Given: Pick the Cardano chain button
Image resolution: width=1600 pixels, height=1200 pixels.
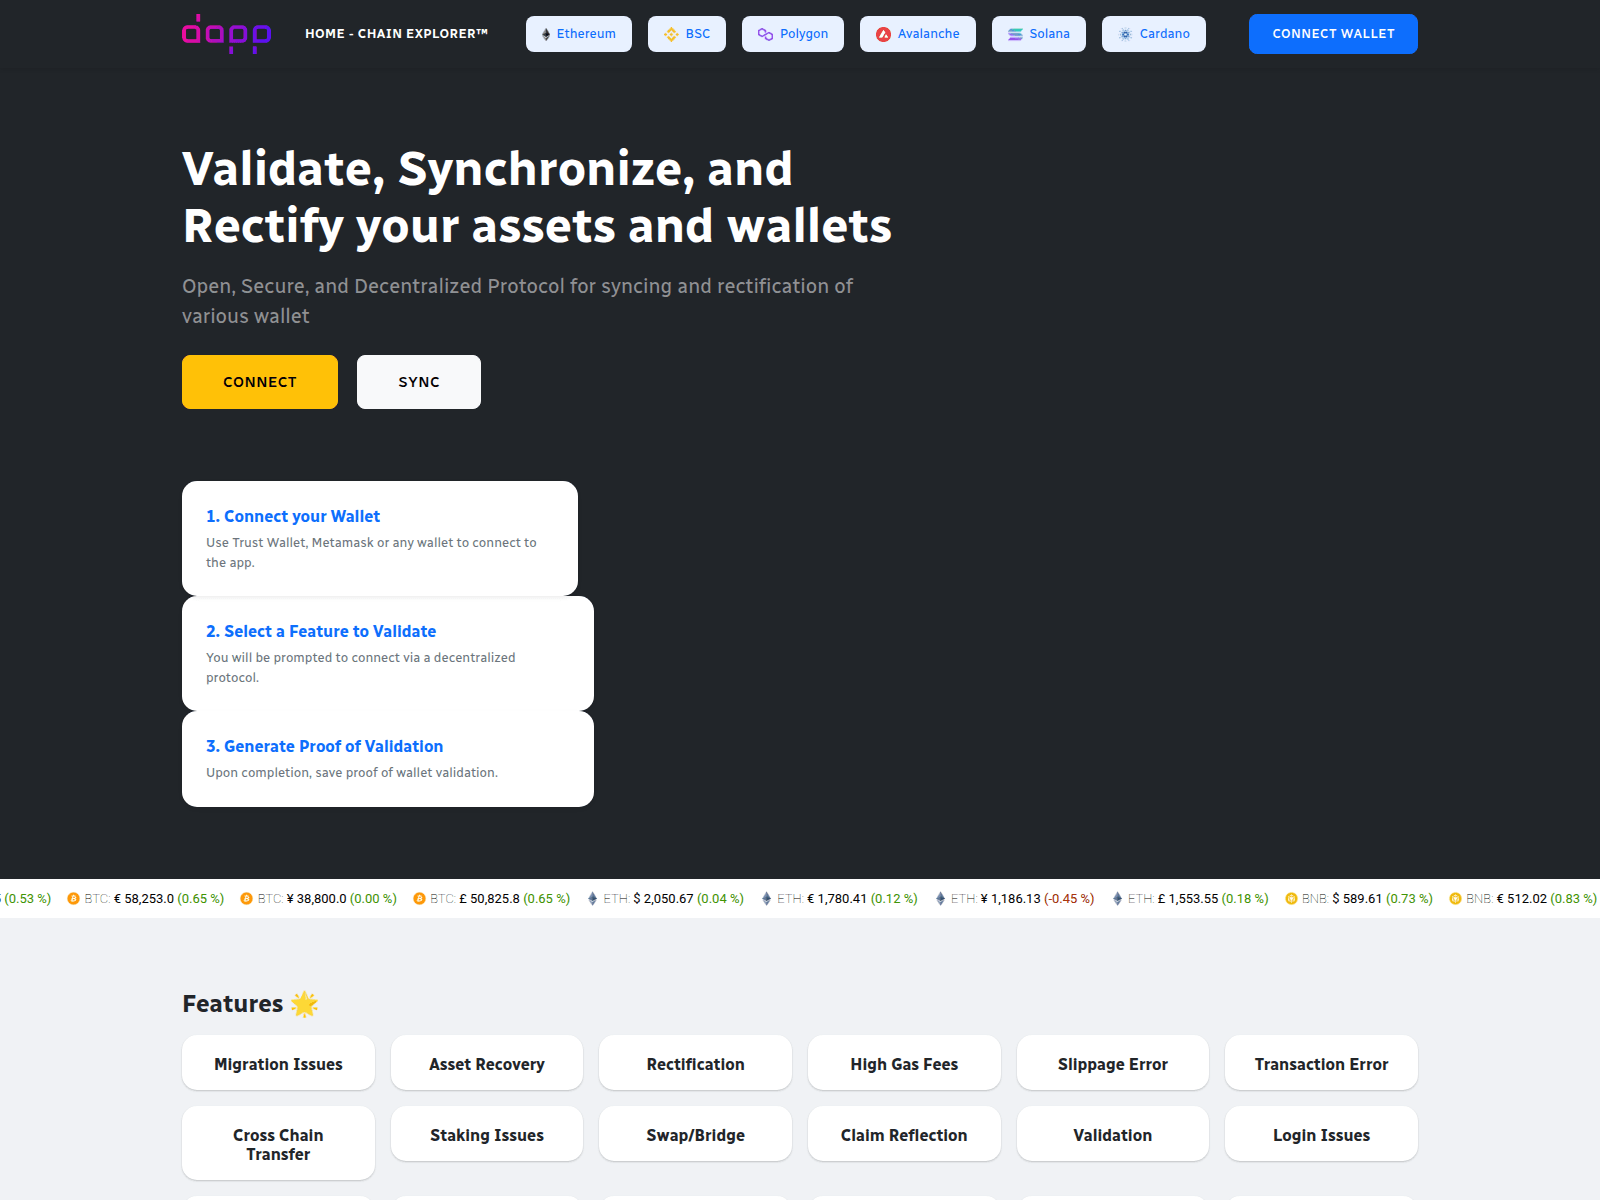Looking at the screenshot, I should (x=1153, y=34).
